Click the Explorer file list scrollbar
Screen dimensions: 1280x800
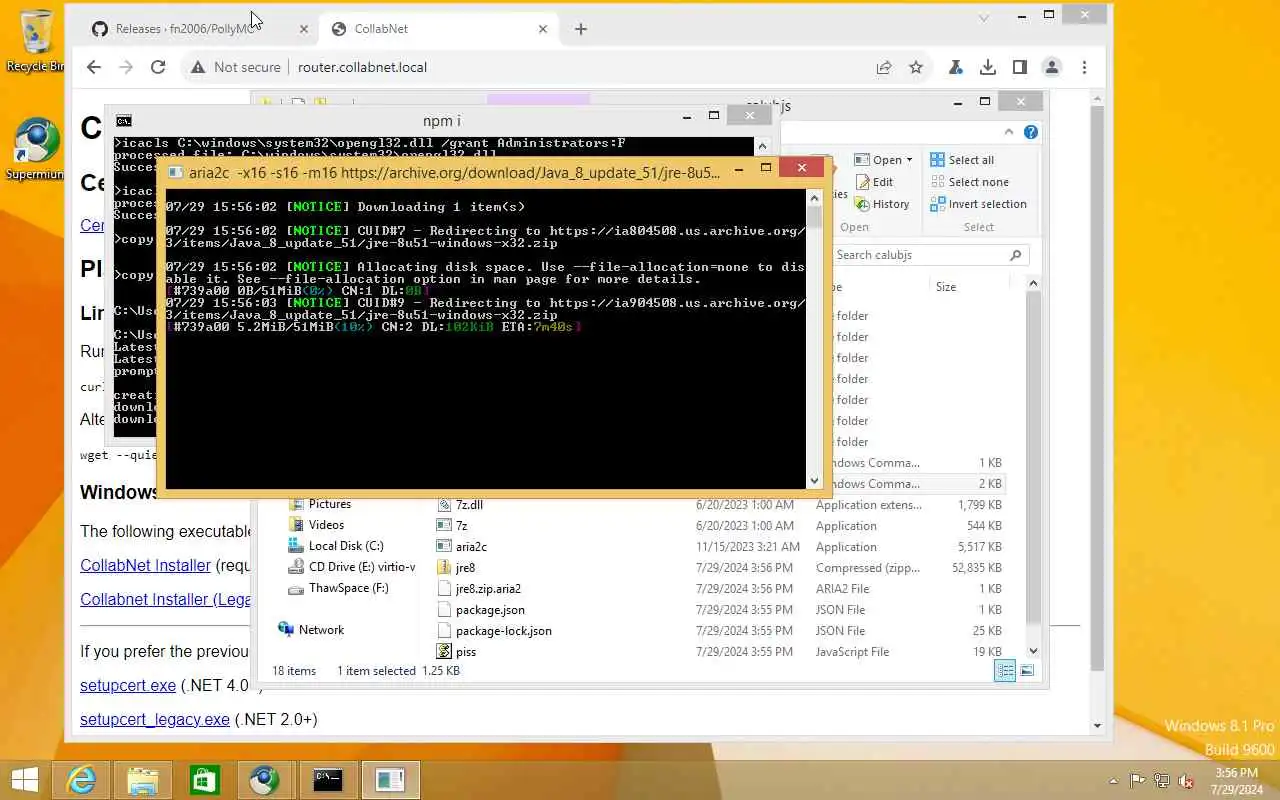pos(1033,467)
